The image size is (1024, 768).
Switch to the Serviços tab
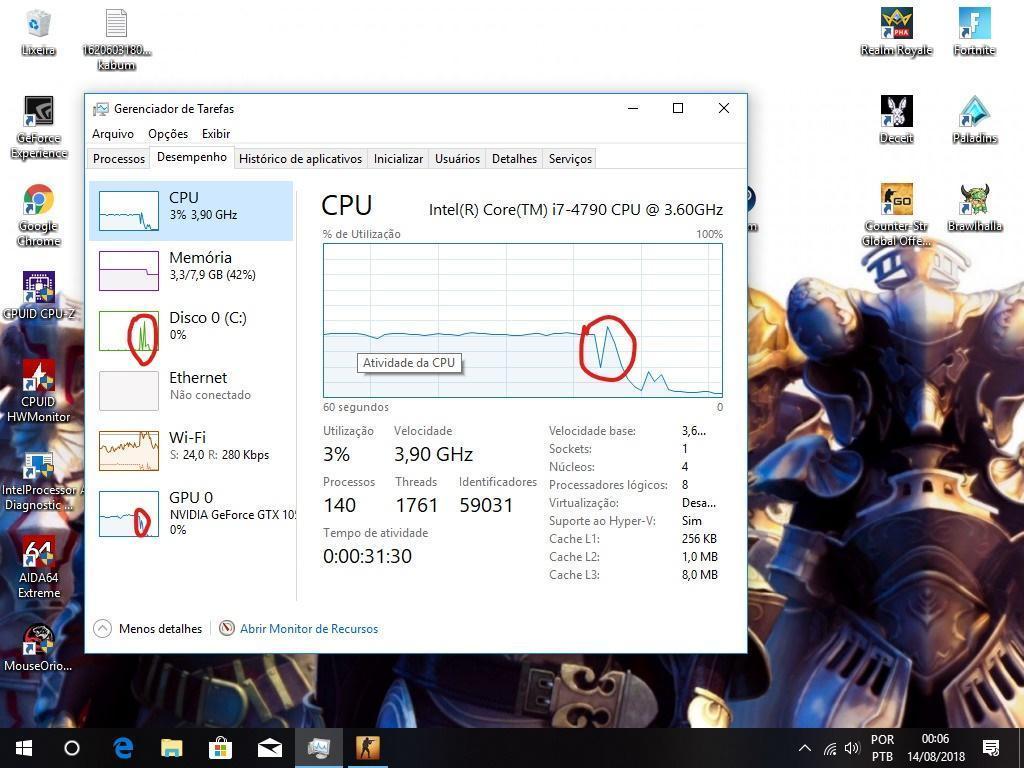[570, 159]
